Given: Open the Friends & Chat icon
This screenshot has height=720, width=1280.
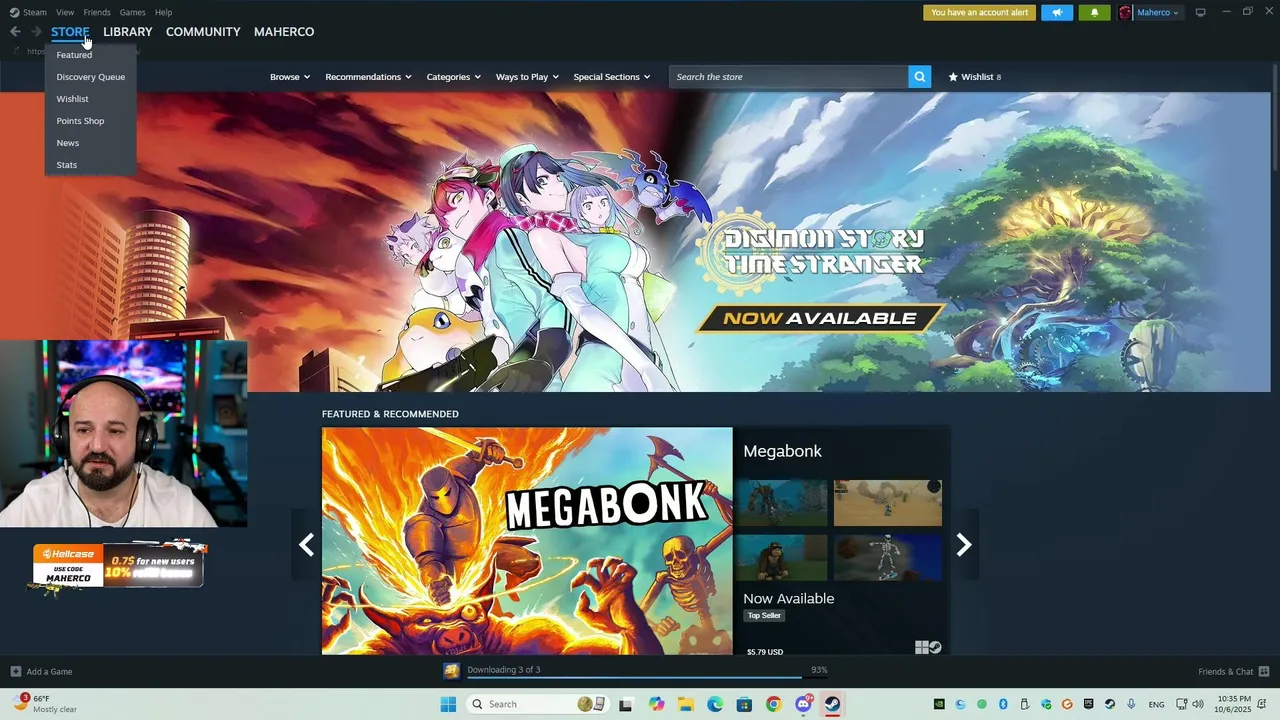Looking at the screenshot, I should pos(1264,671).
